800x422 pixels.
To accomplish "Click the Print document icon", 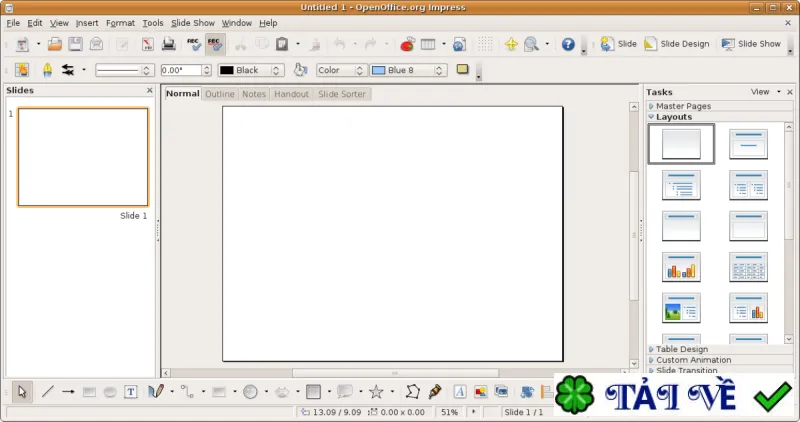I will click(x=168, y=44).
